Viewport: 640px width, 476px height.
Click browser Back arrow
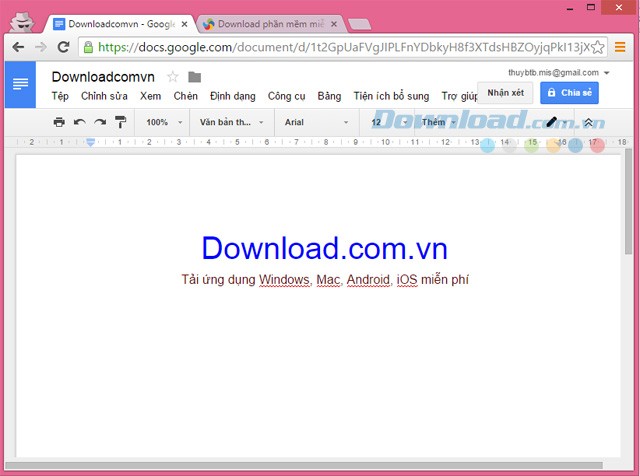[18, 47]
